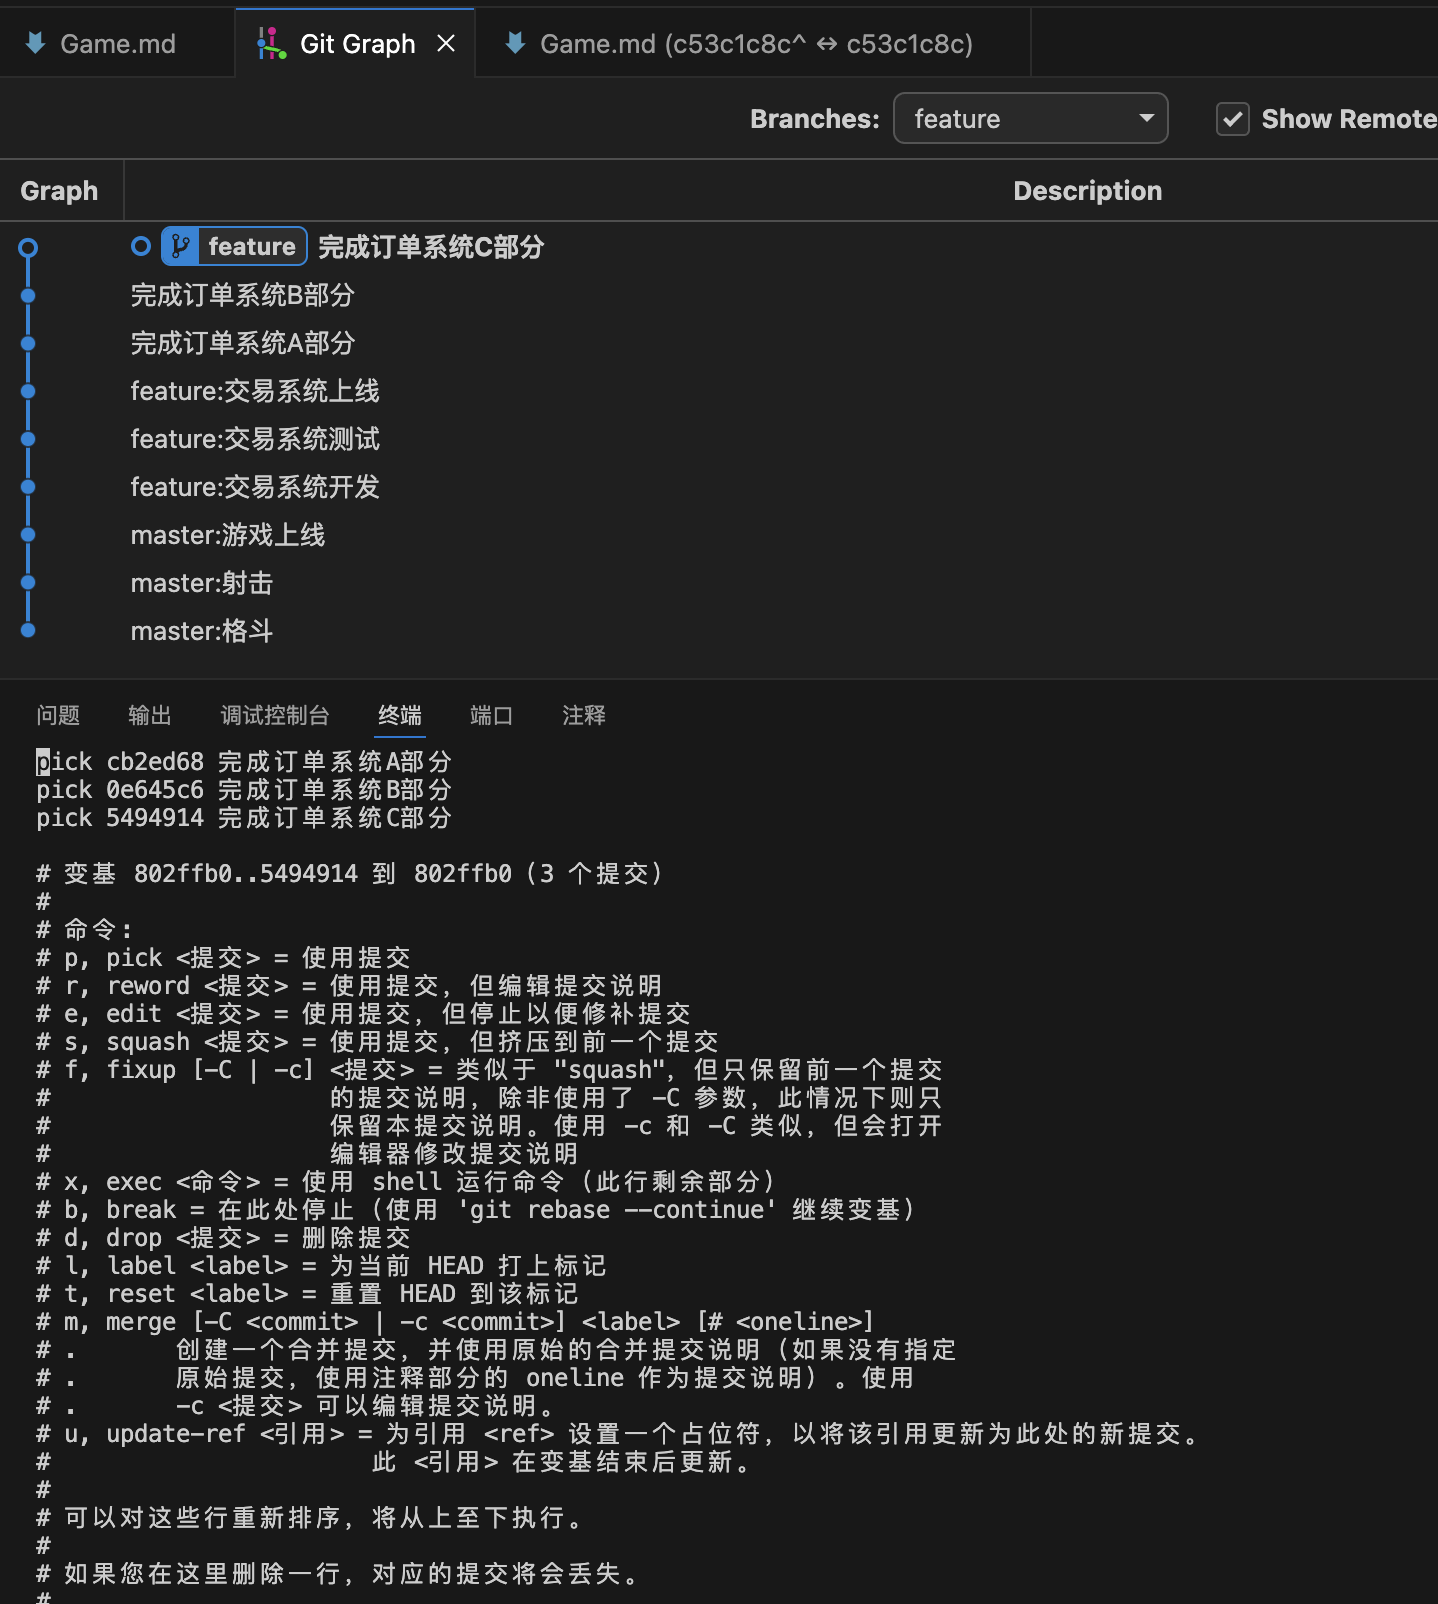Viewport: 1438px width, 1604px height.
Task: Click the Git Graph tab icon
Action: (271, 44)
